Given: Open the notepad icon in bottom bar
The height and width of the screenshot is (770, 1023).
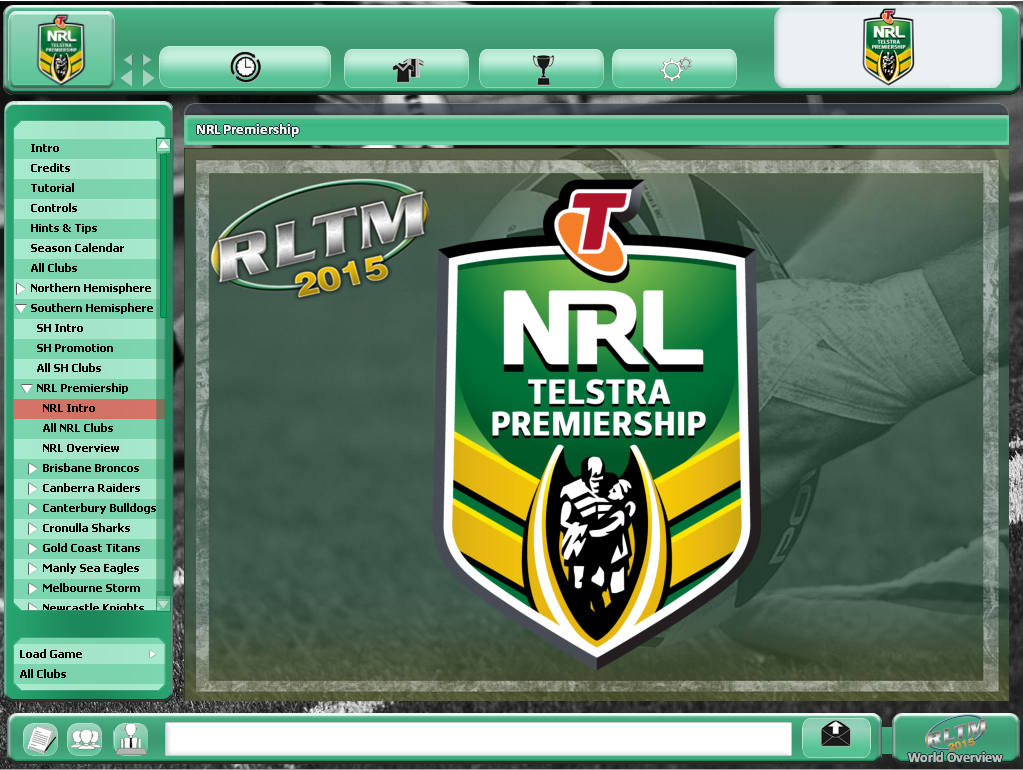Looking at the screenshot, I should coord(40,739).
